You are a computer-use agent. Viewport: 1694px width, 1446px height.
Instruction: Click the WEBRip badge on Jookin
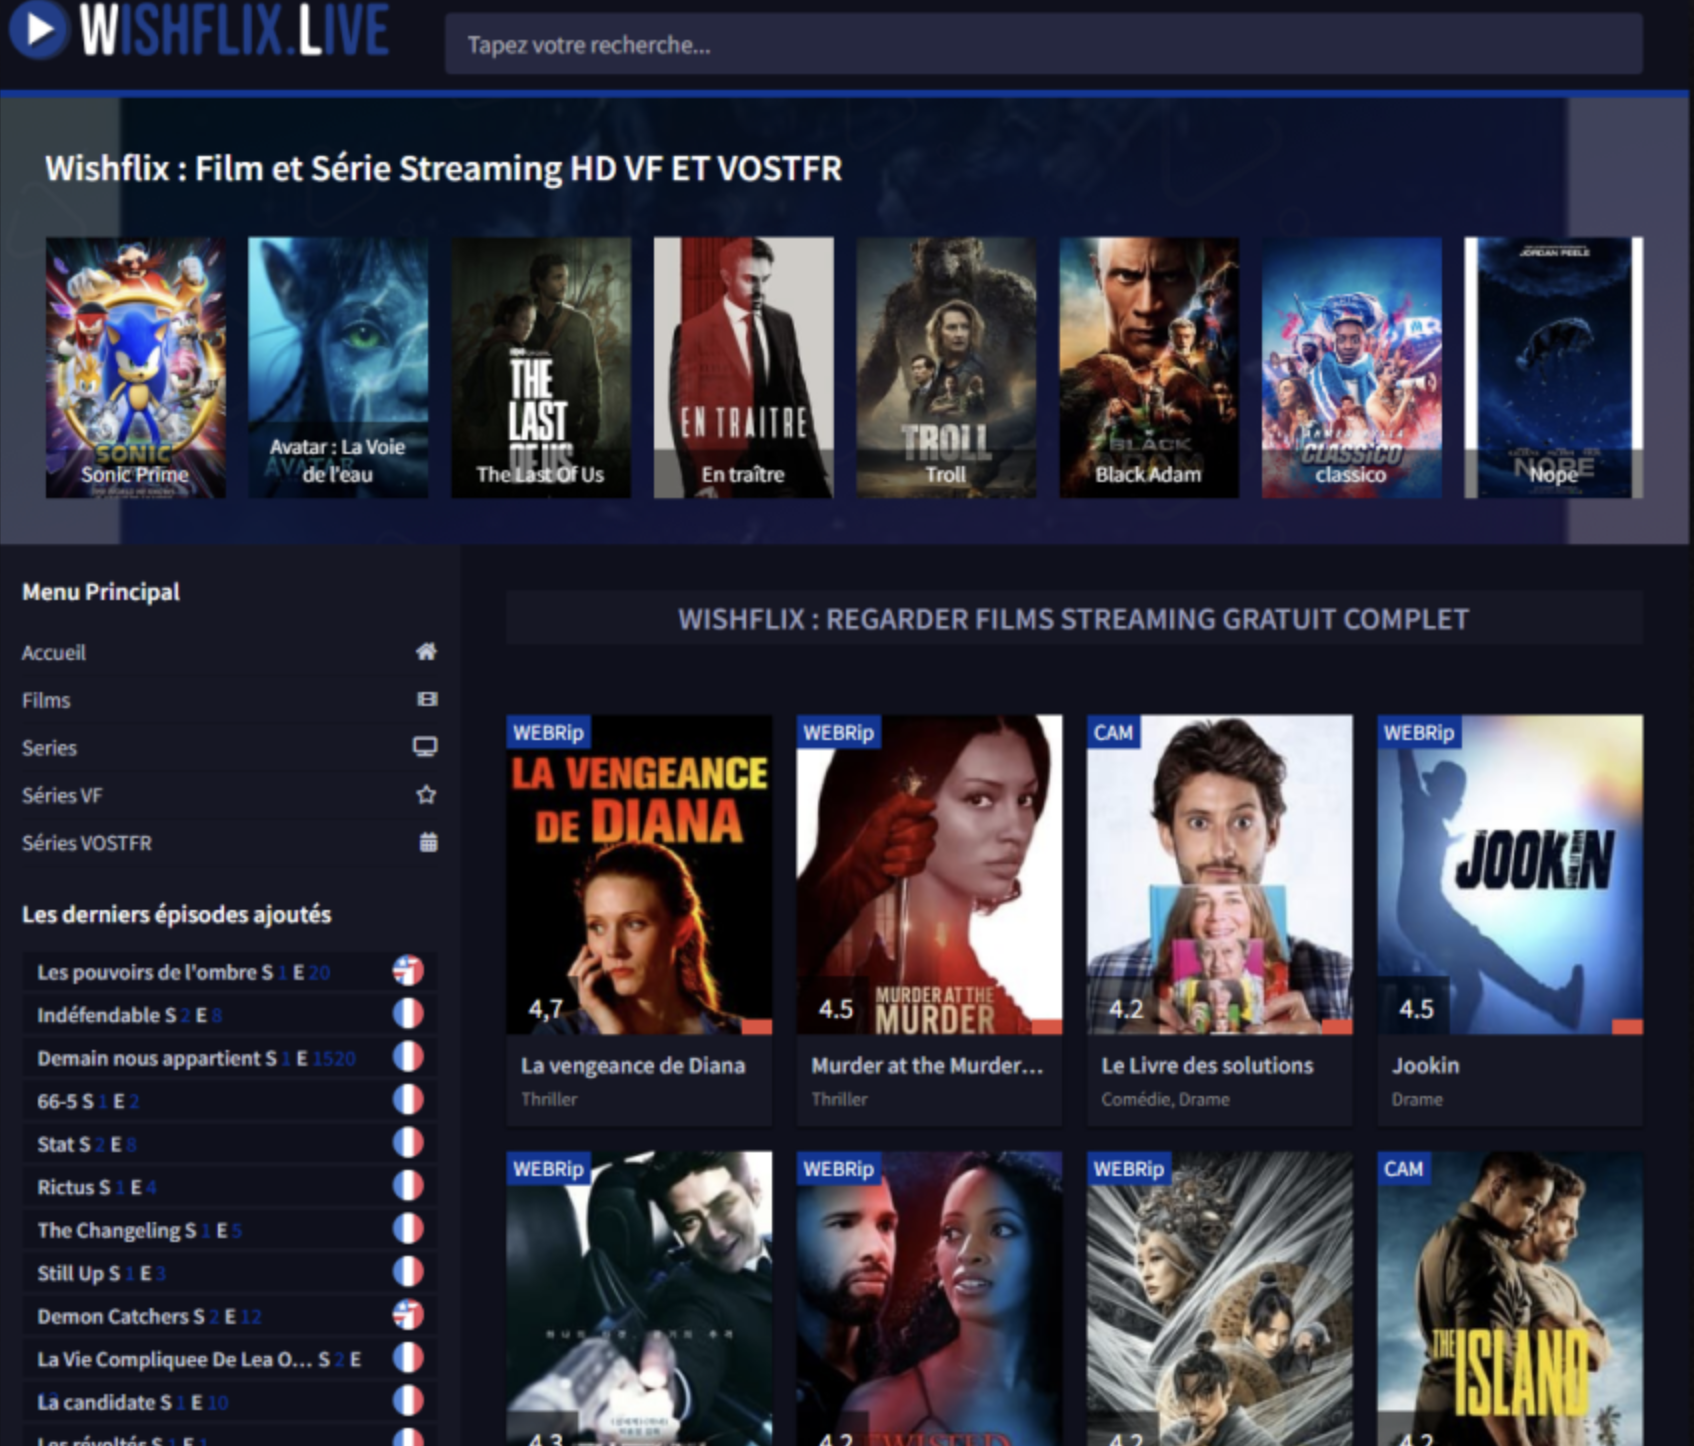tap(1418, 732)
